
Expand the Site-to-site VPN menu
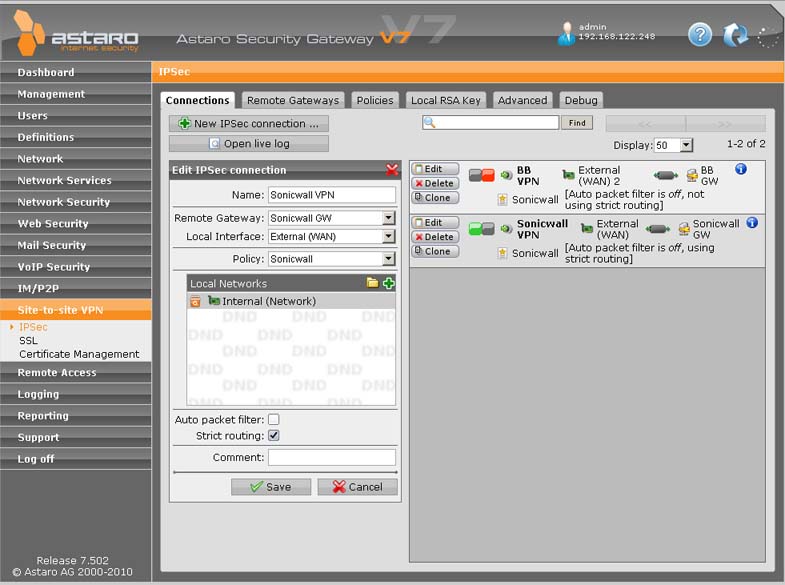76,310
